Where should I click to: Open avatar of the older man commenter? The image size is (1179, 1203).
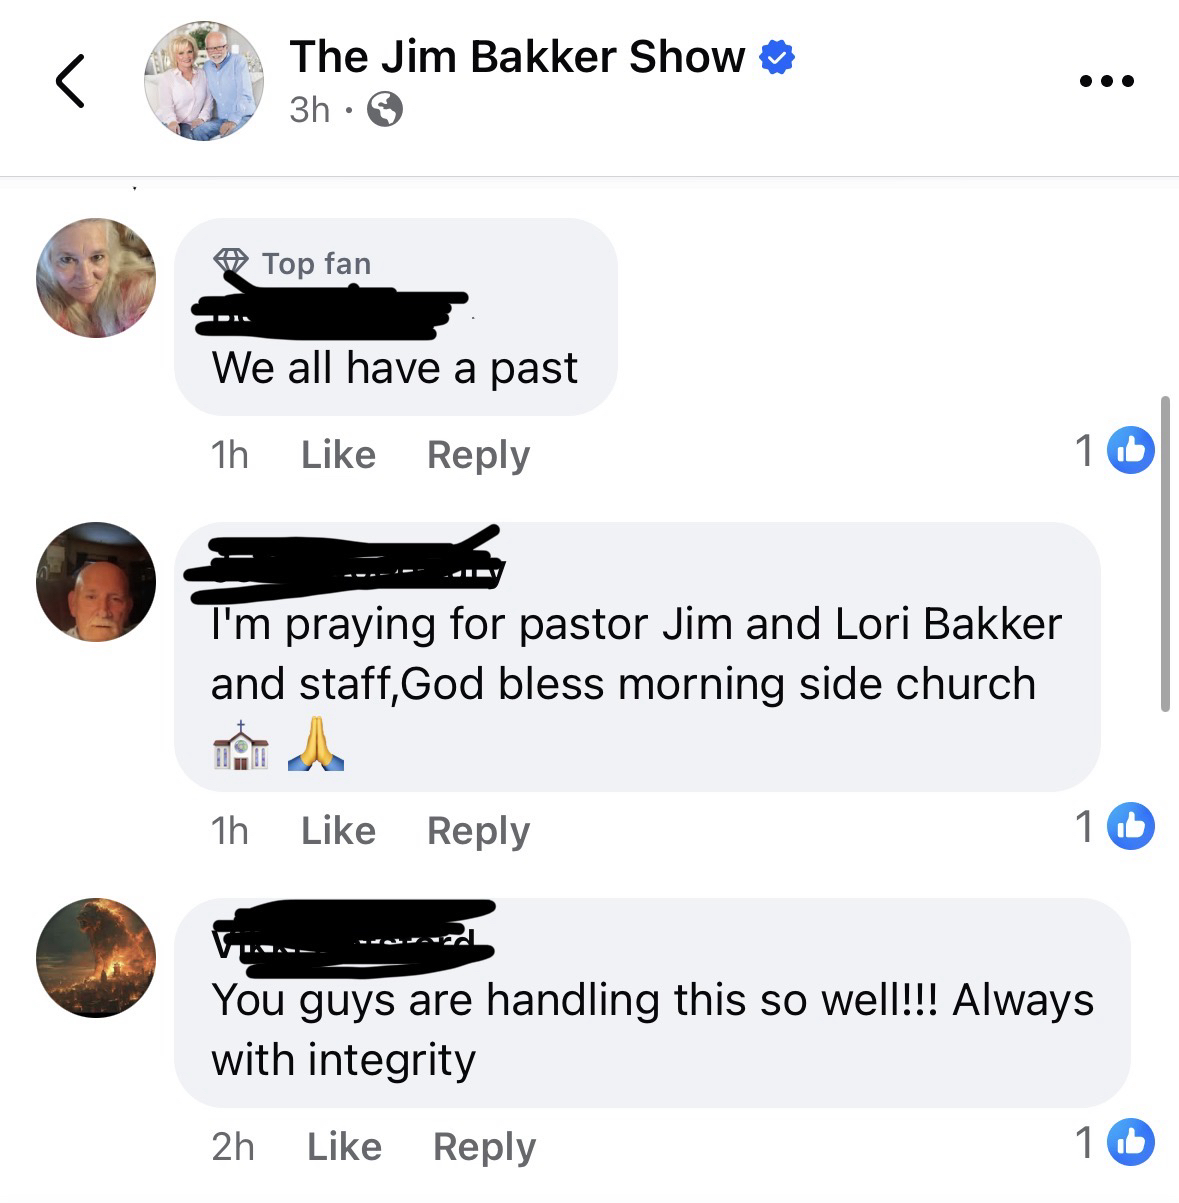(x=96, y=581)
